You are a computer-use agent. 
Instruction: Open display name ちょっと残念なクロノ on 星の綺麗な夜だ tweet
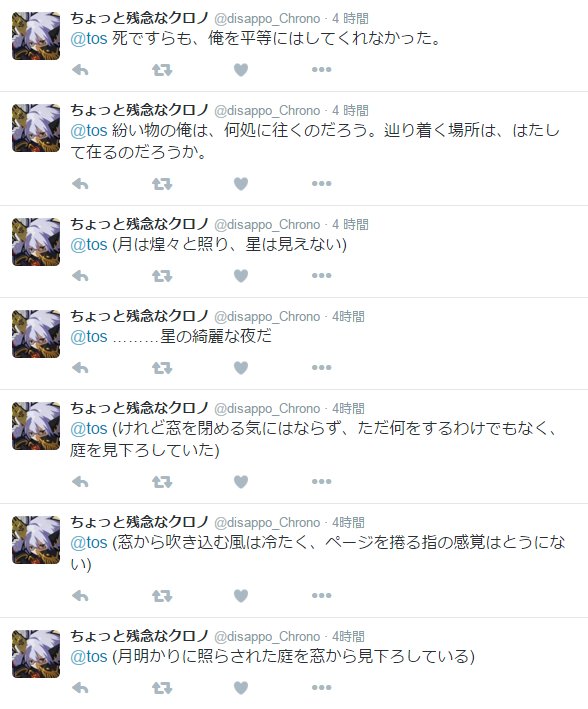pyautogui.click(x=139, y=316)
